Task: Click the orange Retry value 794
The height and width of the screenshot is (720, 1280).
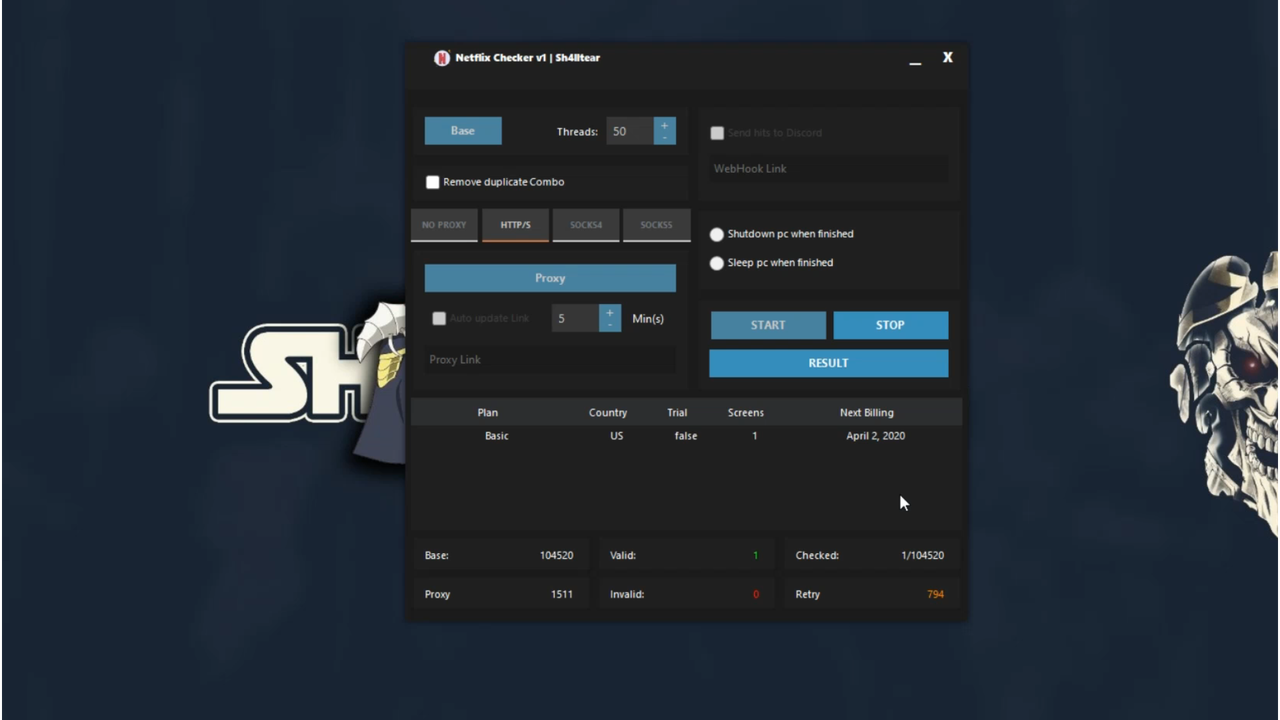Action: click(x=936, y=594)
